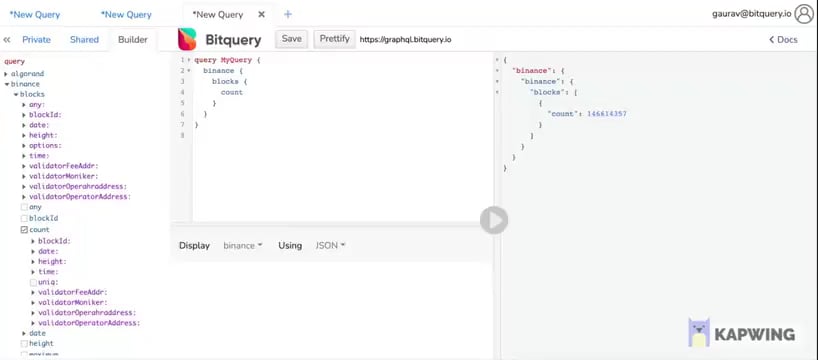The height and width of the screenshot is (360, 818).
Task: Place cursor on empty editor line 8
Action: (342, 135)
